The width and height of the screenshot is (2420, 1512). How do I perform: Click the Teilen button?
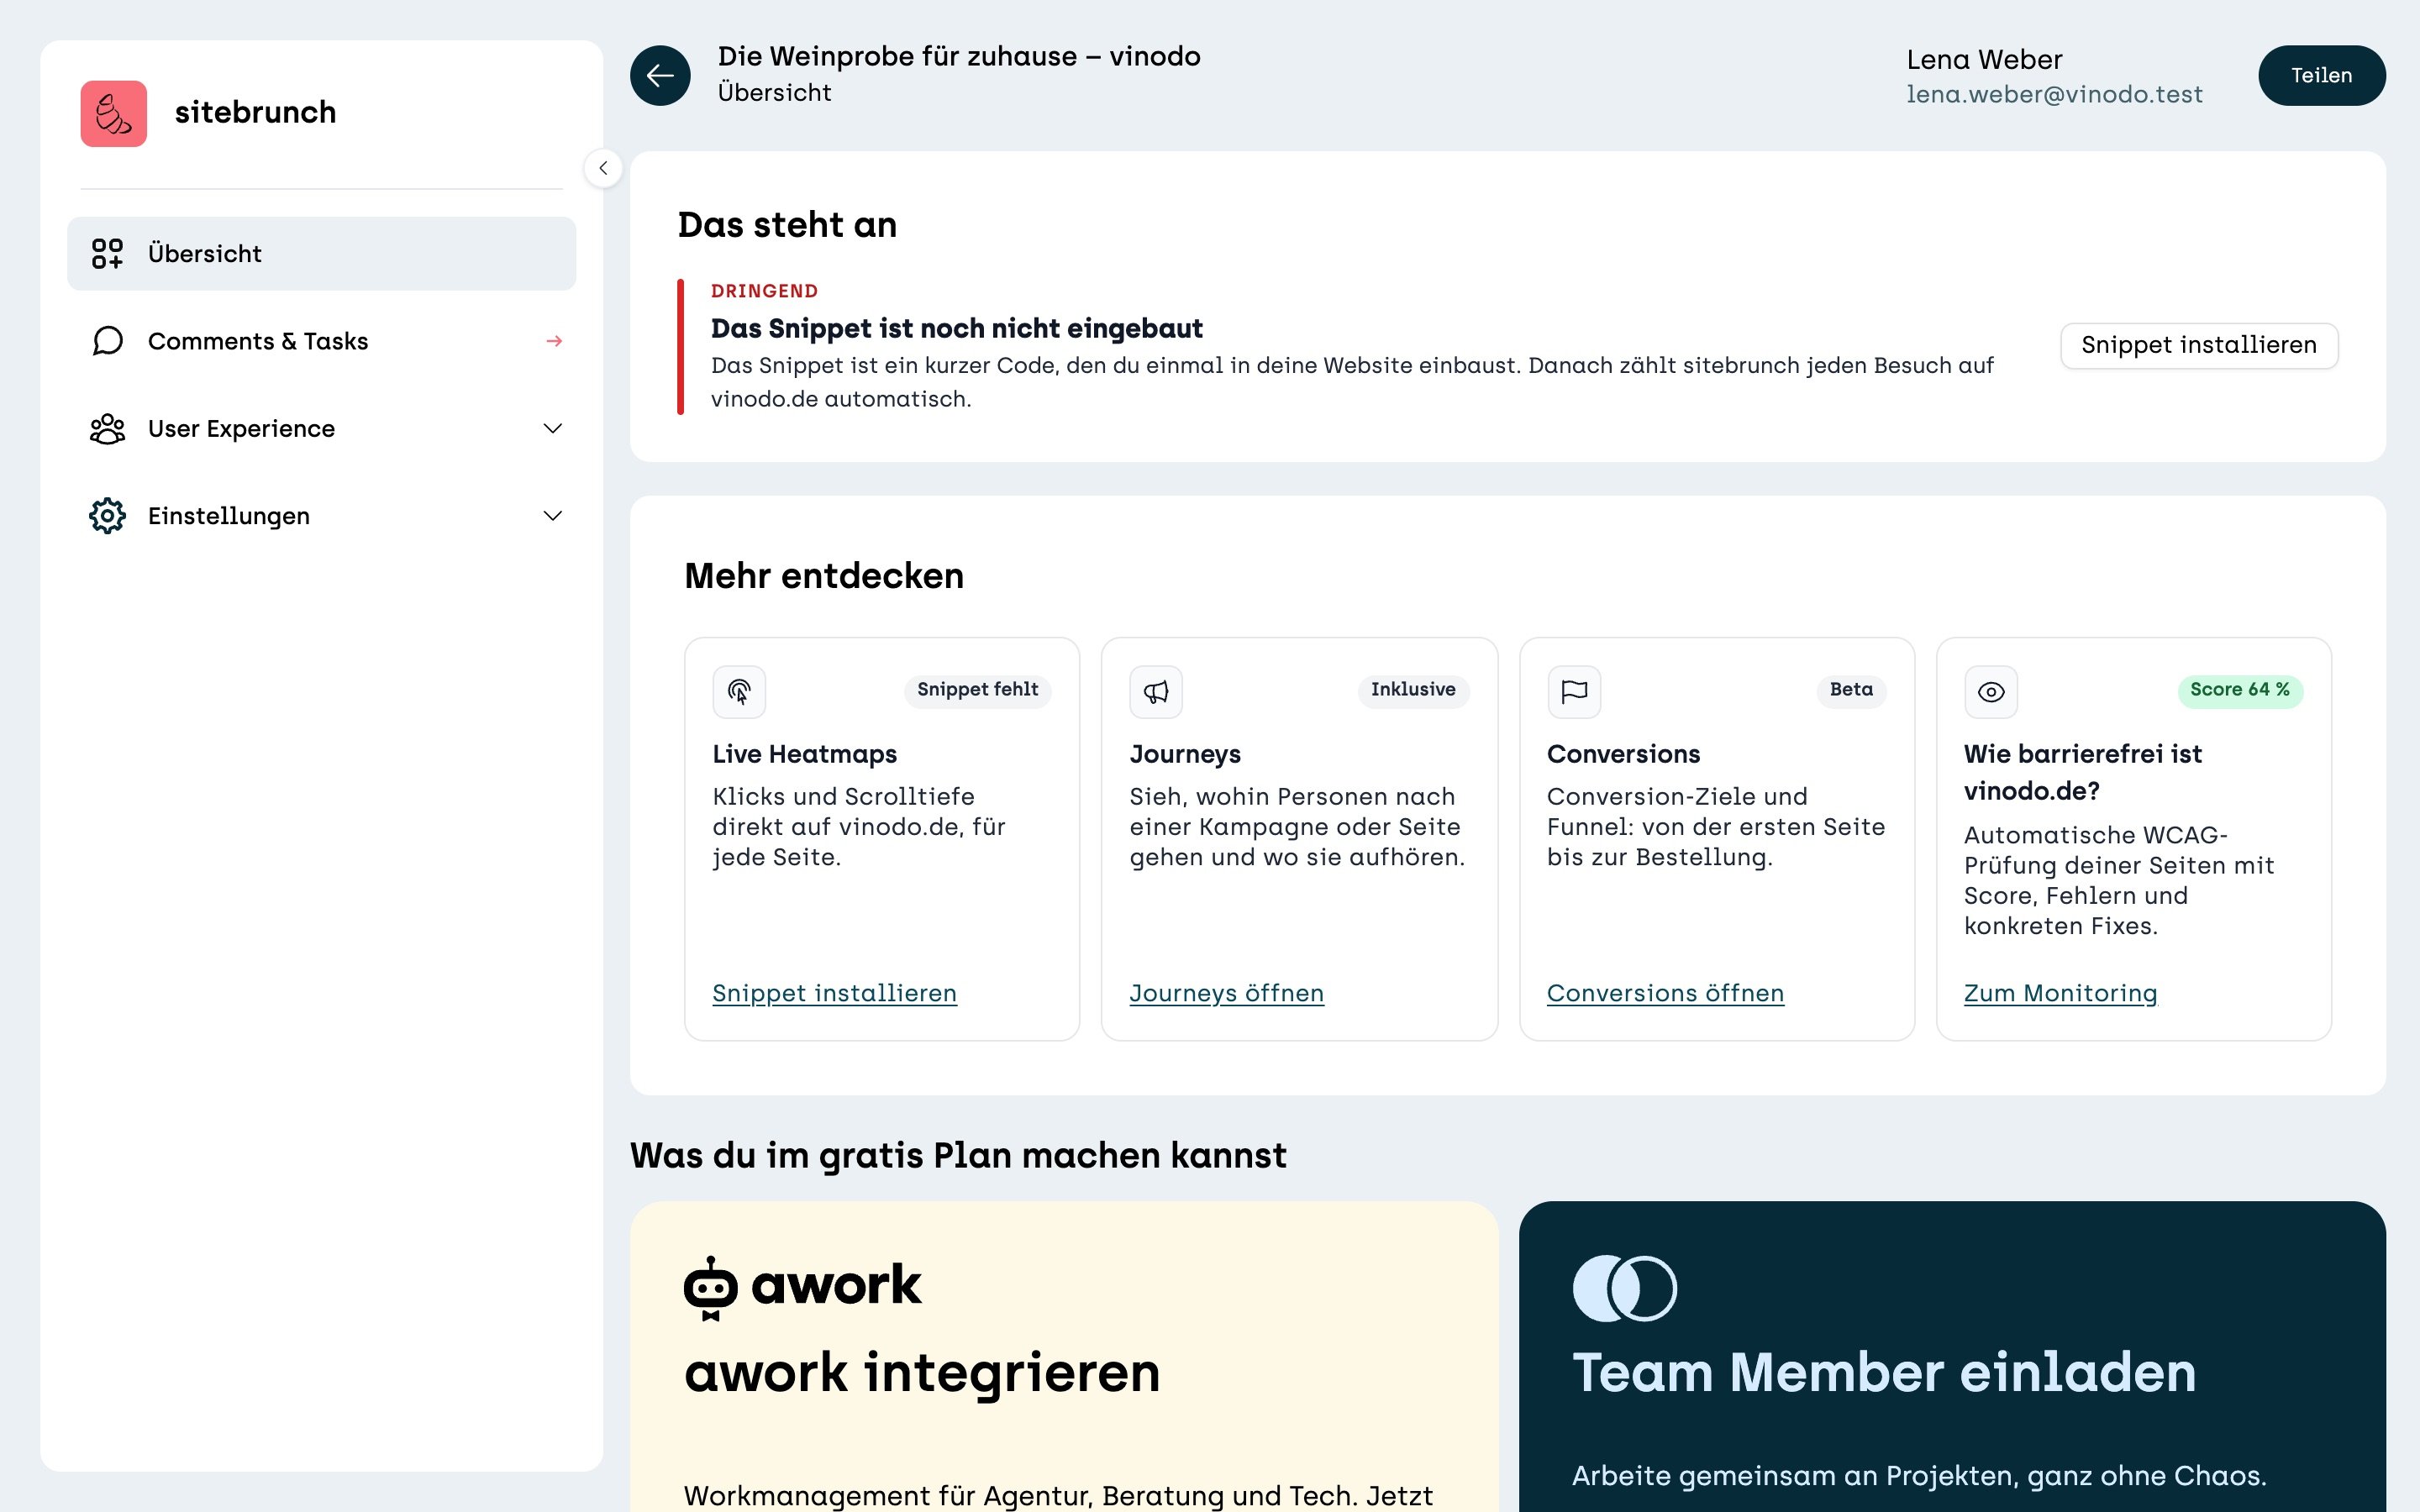coord(2321,75)
